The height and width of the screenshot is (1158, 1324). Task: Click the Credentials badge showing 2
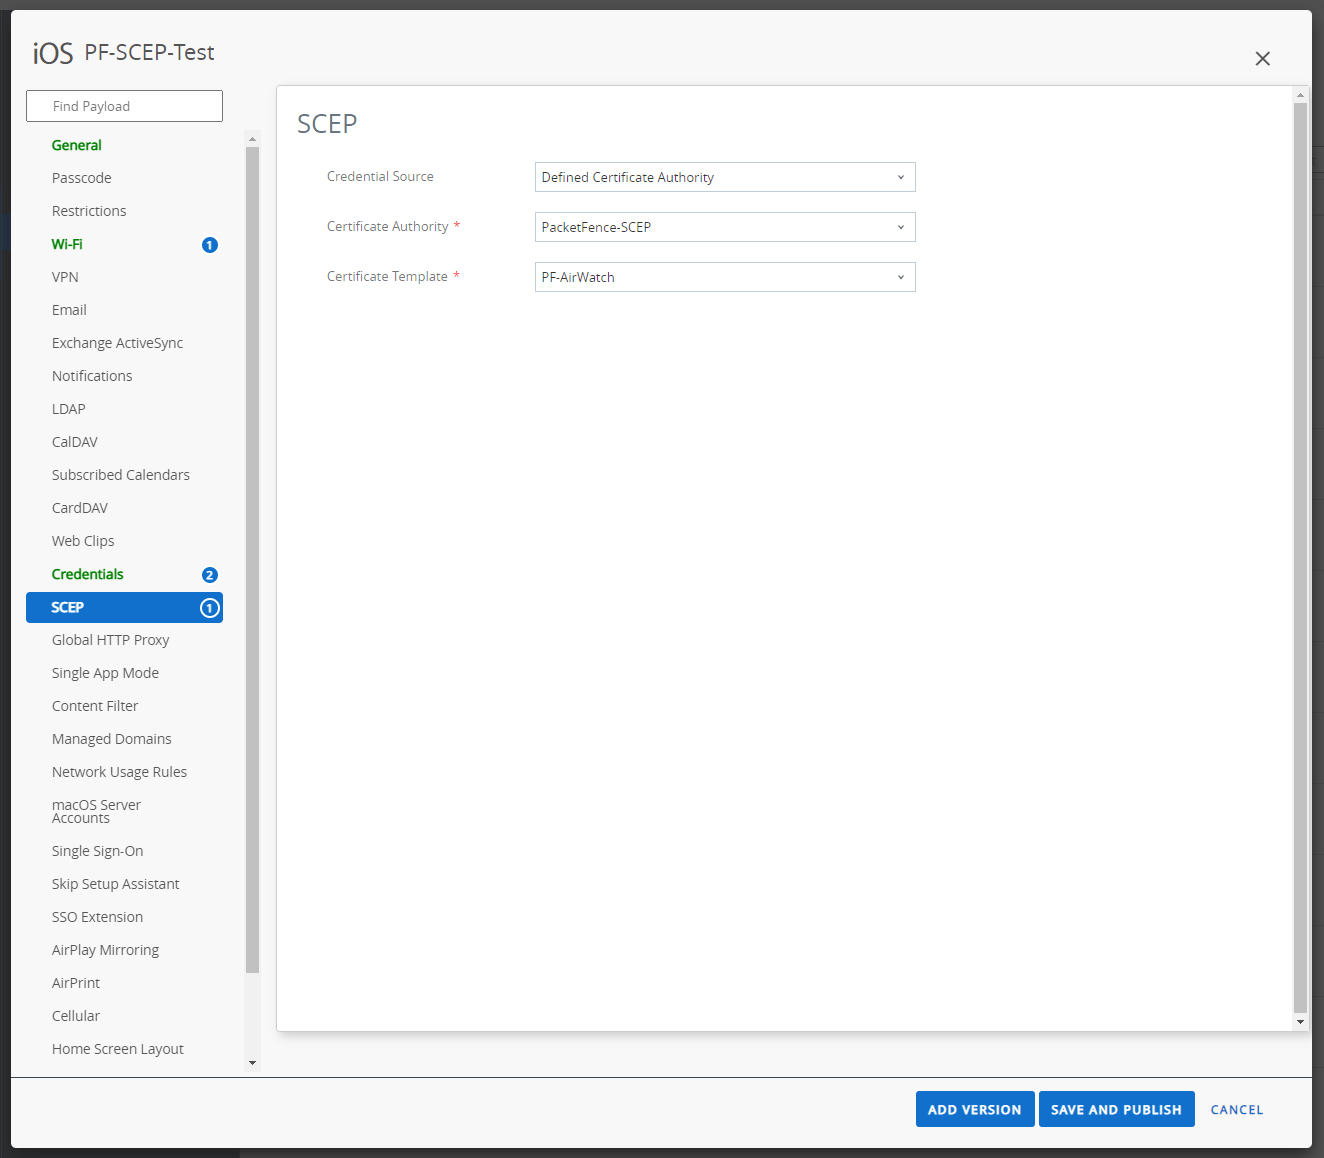tap(210, 575)
